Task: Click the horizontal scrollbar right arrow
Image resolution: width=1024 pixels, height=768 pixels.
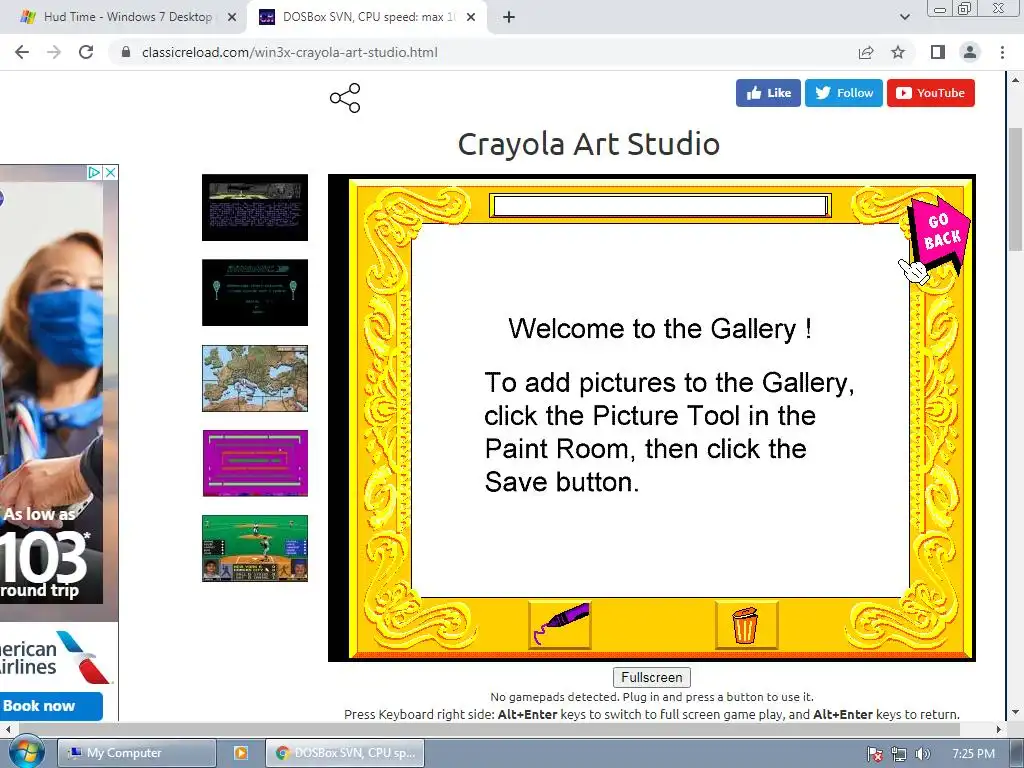Action: pyautogui.click(x=999, y=729)
